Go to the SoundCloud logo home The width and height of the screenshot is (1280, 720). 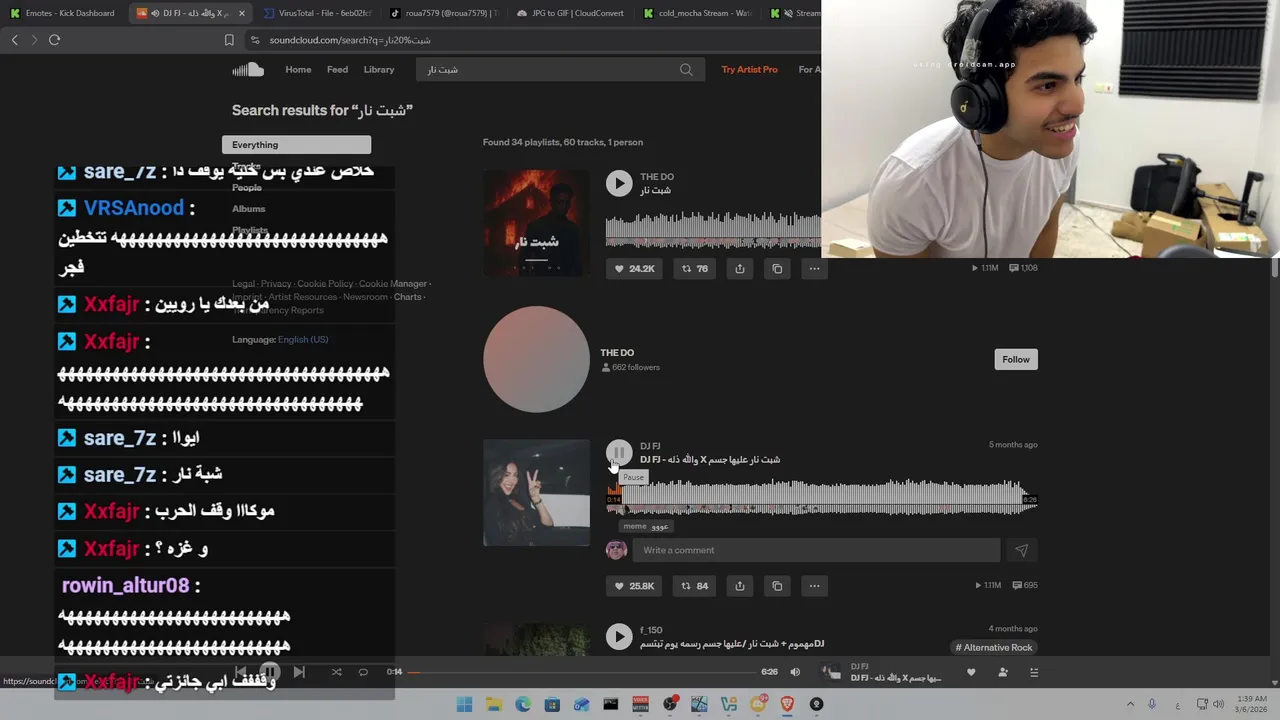[248, 69]
